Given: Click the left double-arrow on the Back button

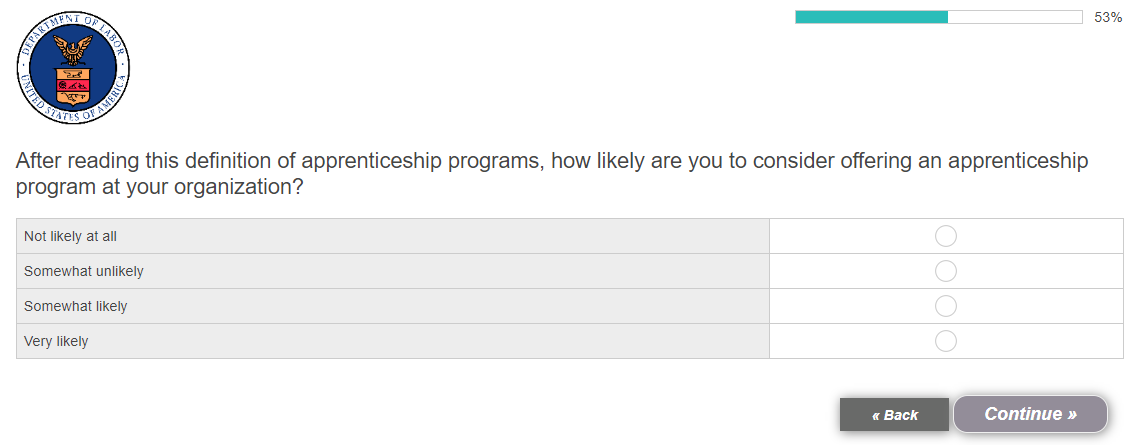Looking at the screenshot, I should coord(876,415).
